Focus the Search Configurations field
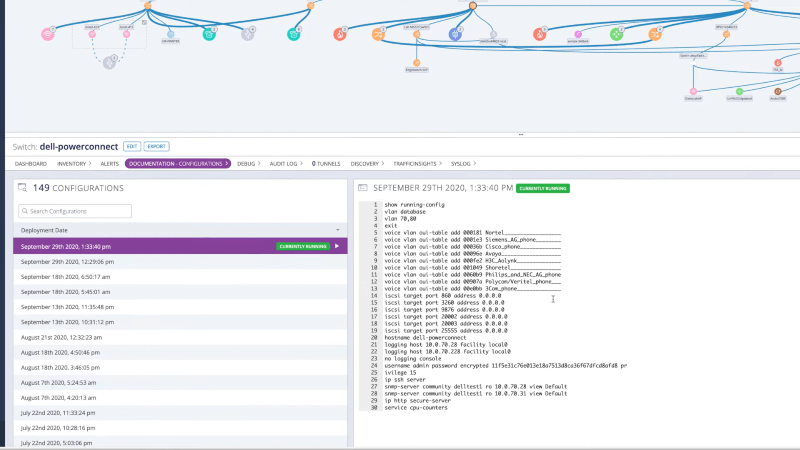This screenshot has height=450, width=800. click(x=75, y=211)
